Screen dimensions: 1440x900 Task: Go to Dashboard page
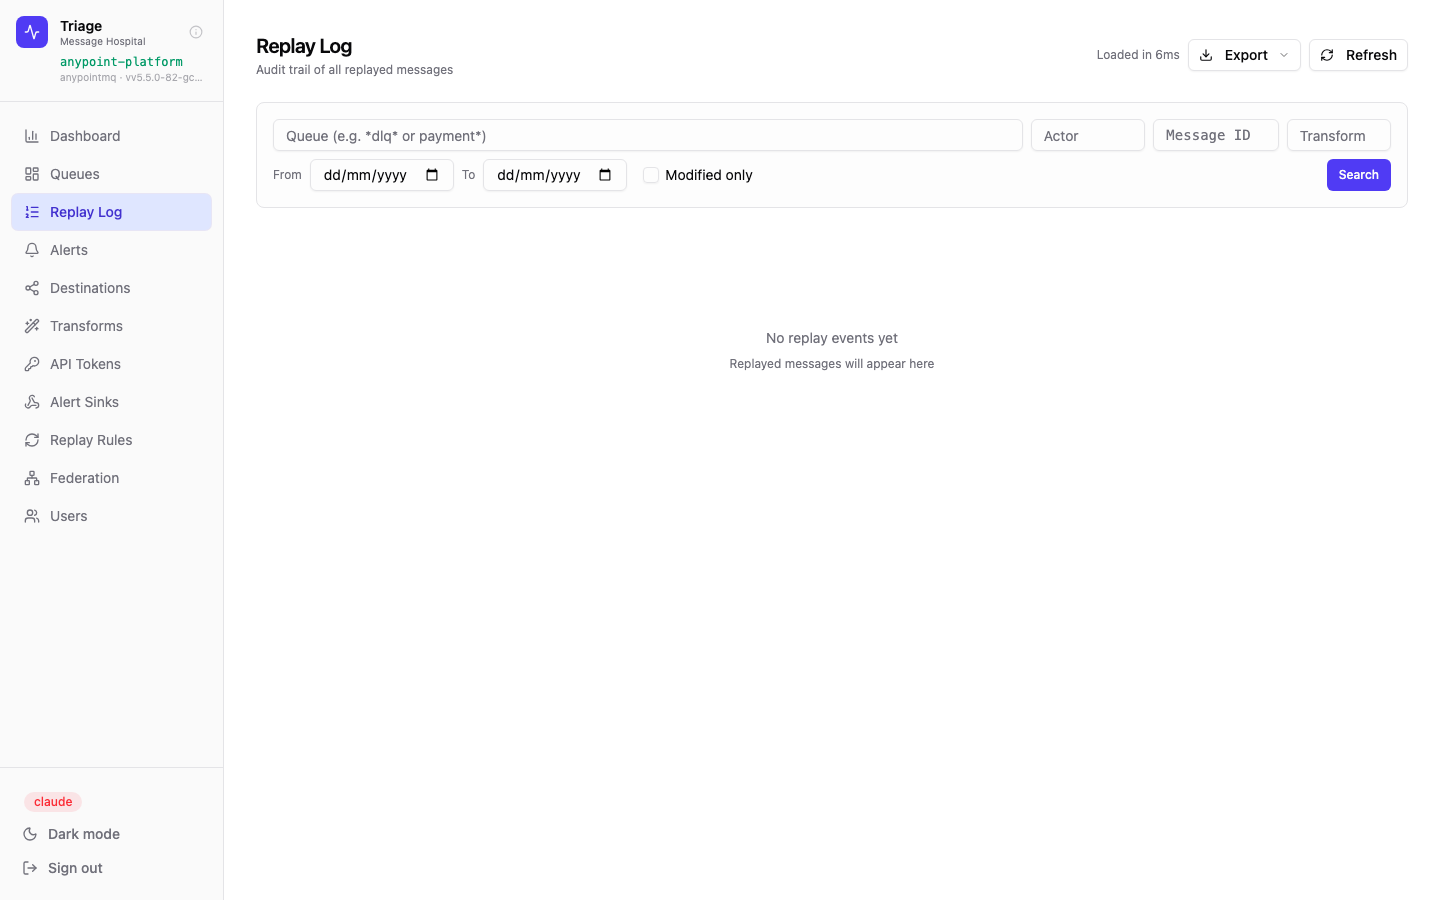[111, 136]
